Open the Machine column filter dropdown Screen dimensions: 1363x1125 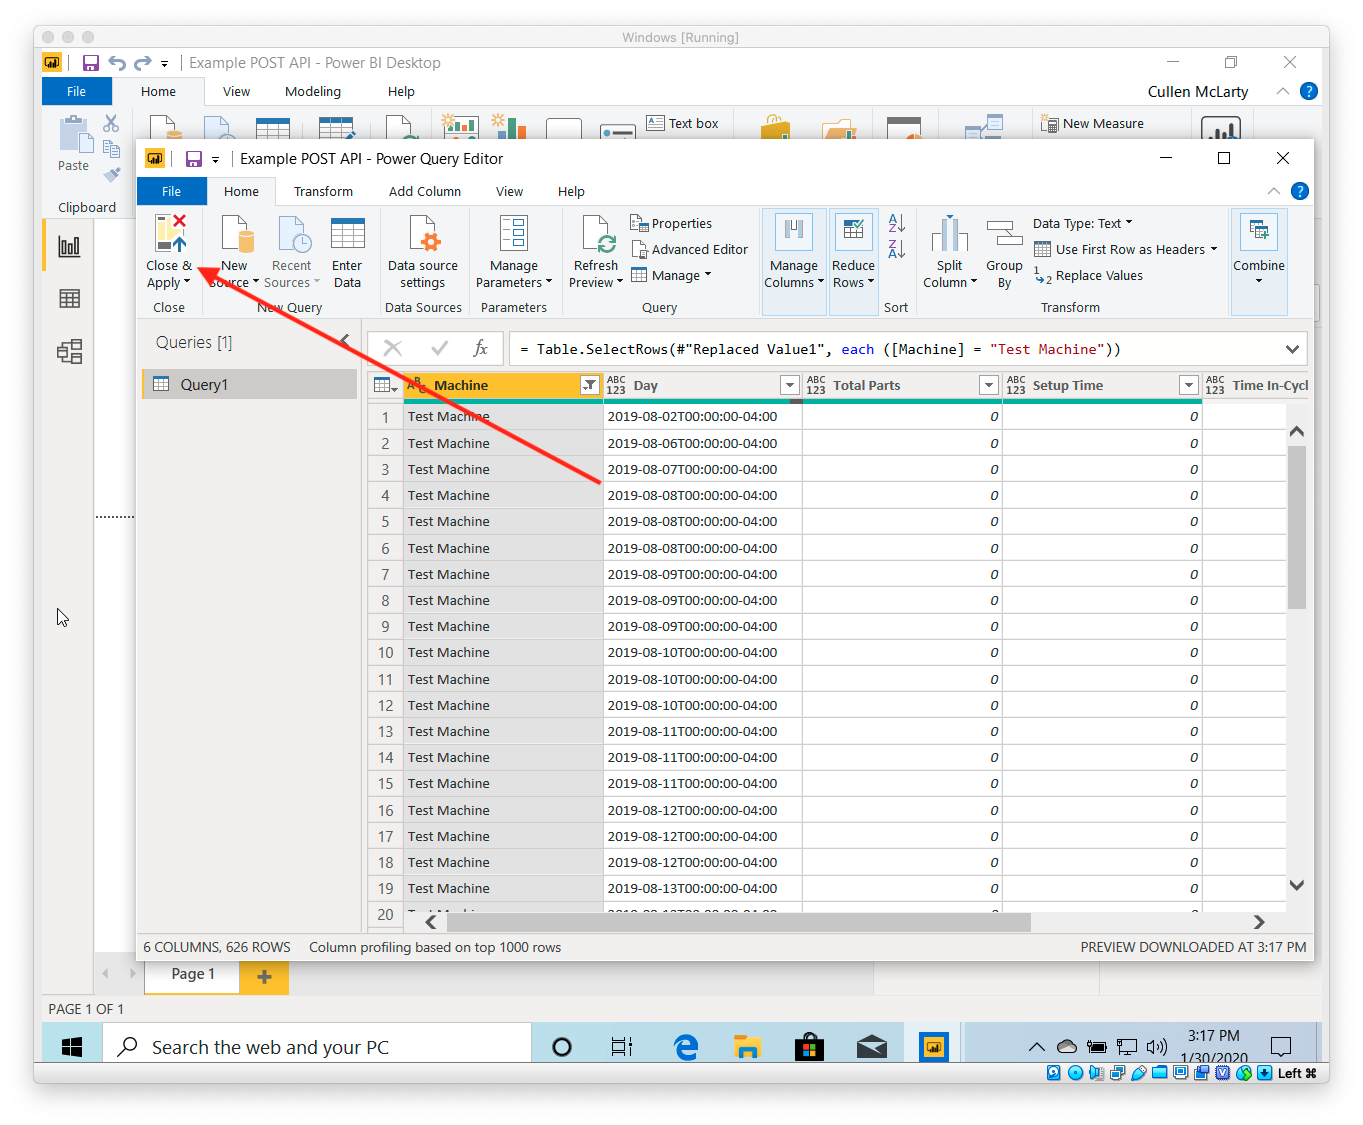tap(589, 385)
